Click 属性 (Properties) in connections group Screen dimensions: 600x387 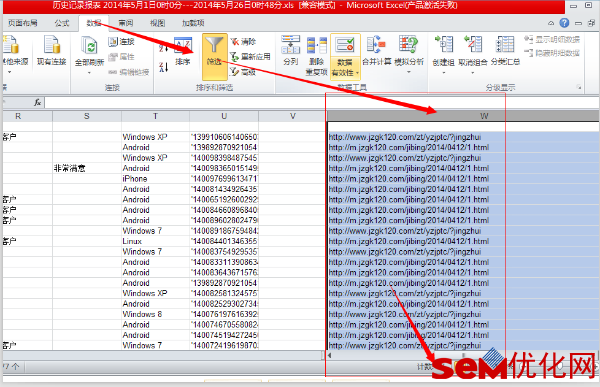coord(122,57)
